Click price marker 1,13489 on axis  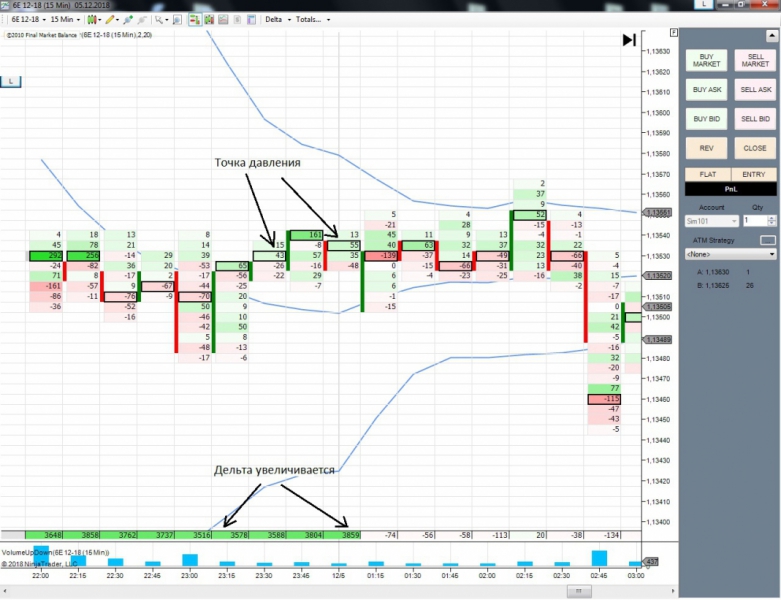point(657,340)
